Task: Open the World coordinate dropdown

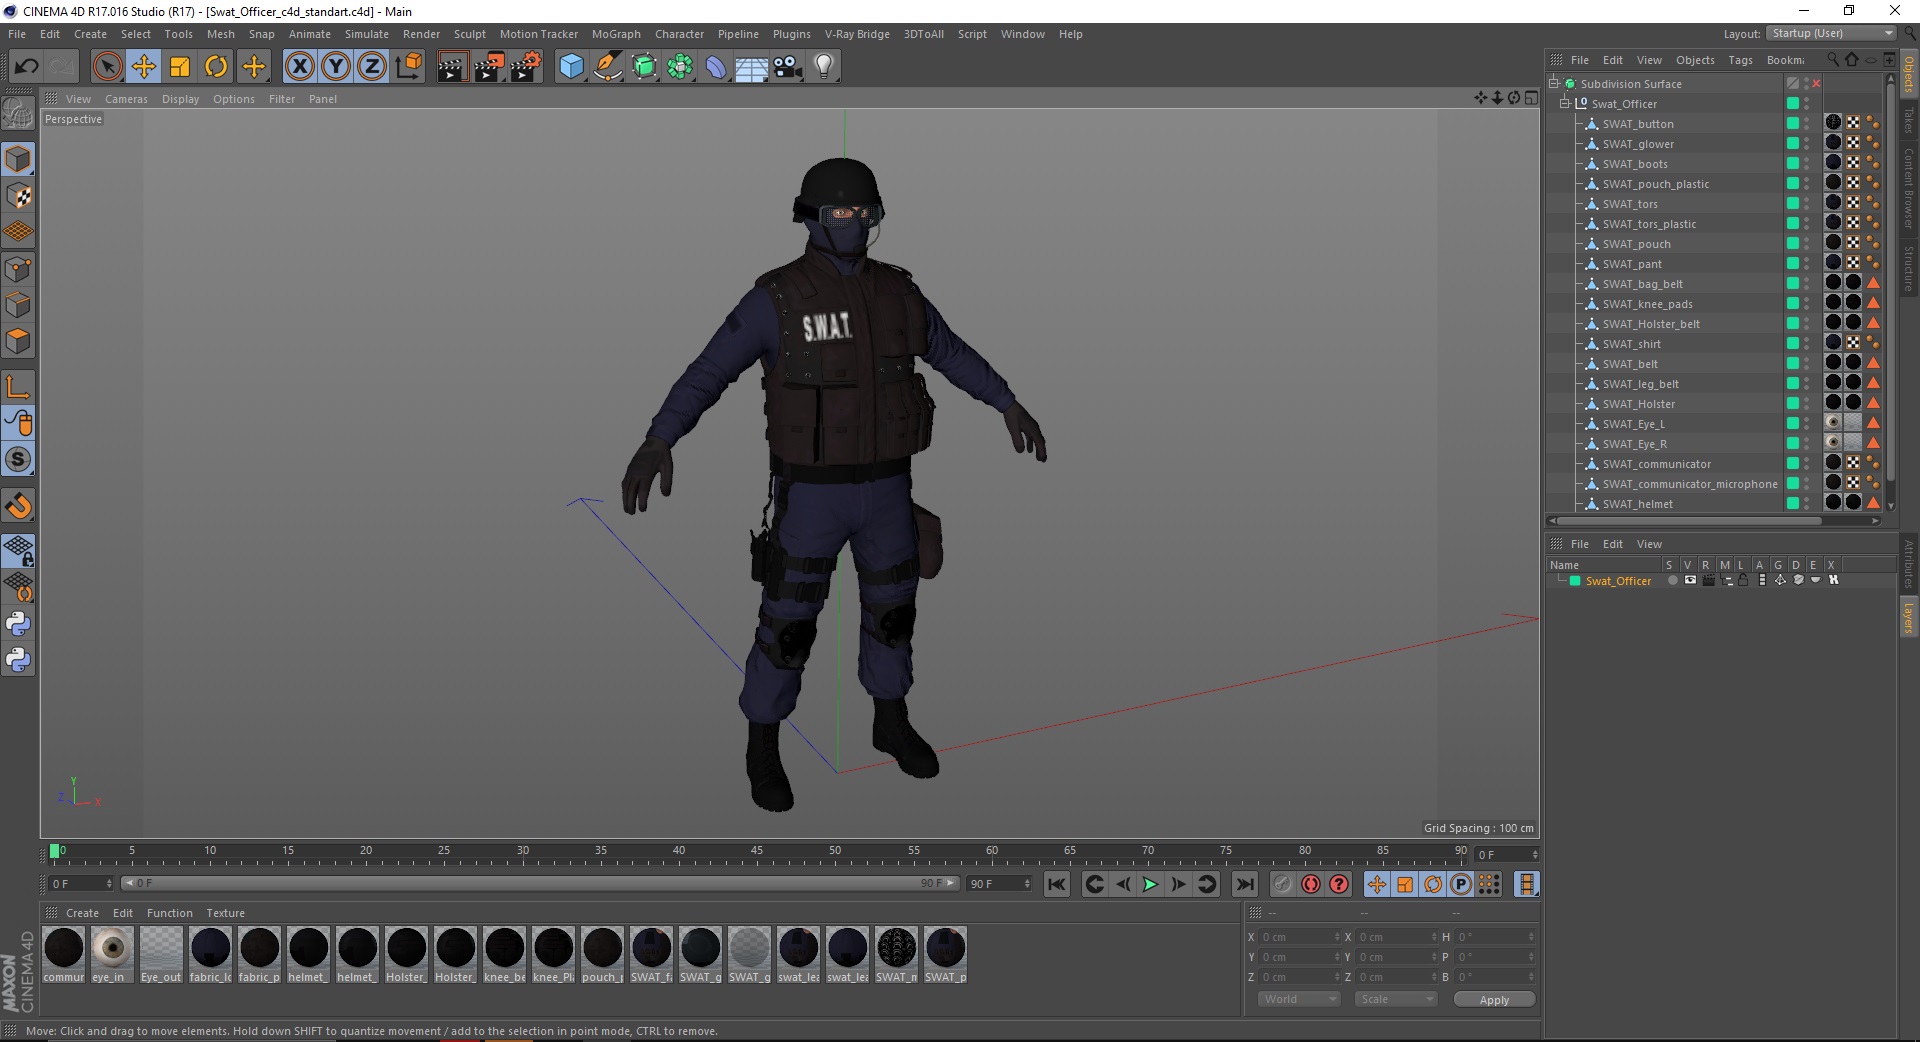Action: (1298, 999)
